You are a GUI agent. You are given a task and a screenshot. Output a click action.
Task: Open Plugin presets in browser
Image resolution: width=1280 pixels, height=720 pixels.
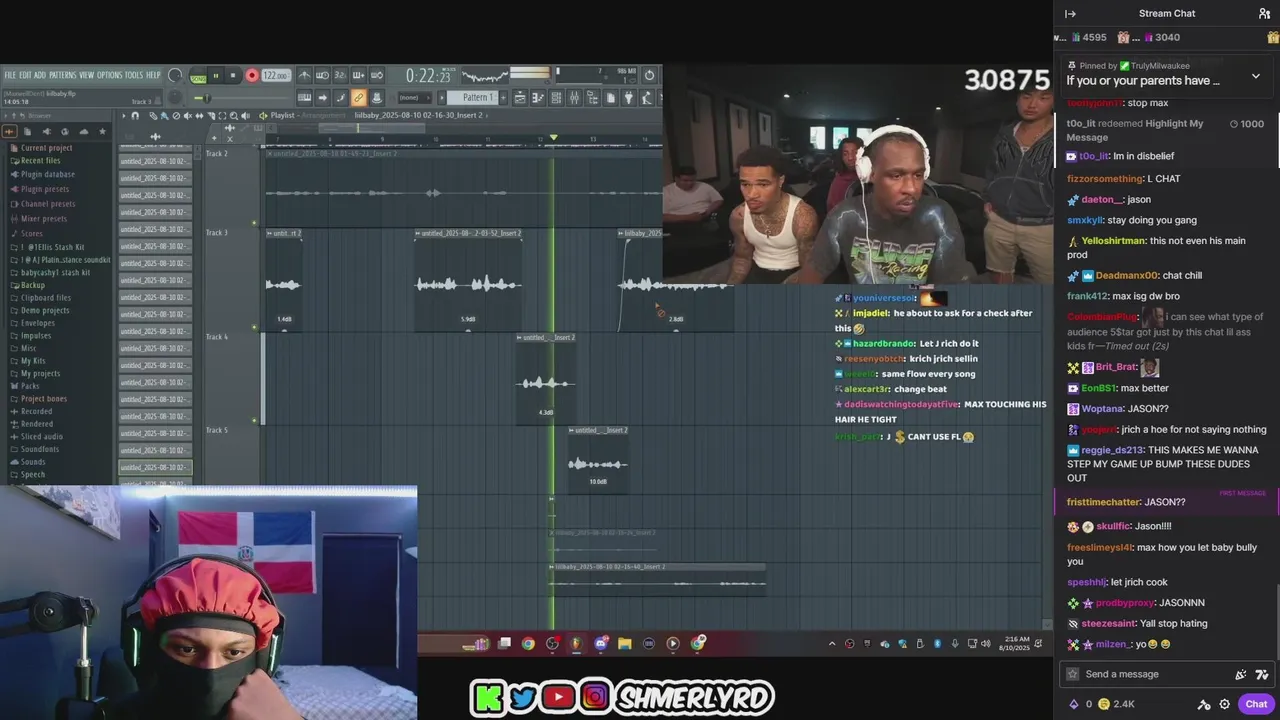click(45, 189)
